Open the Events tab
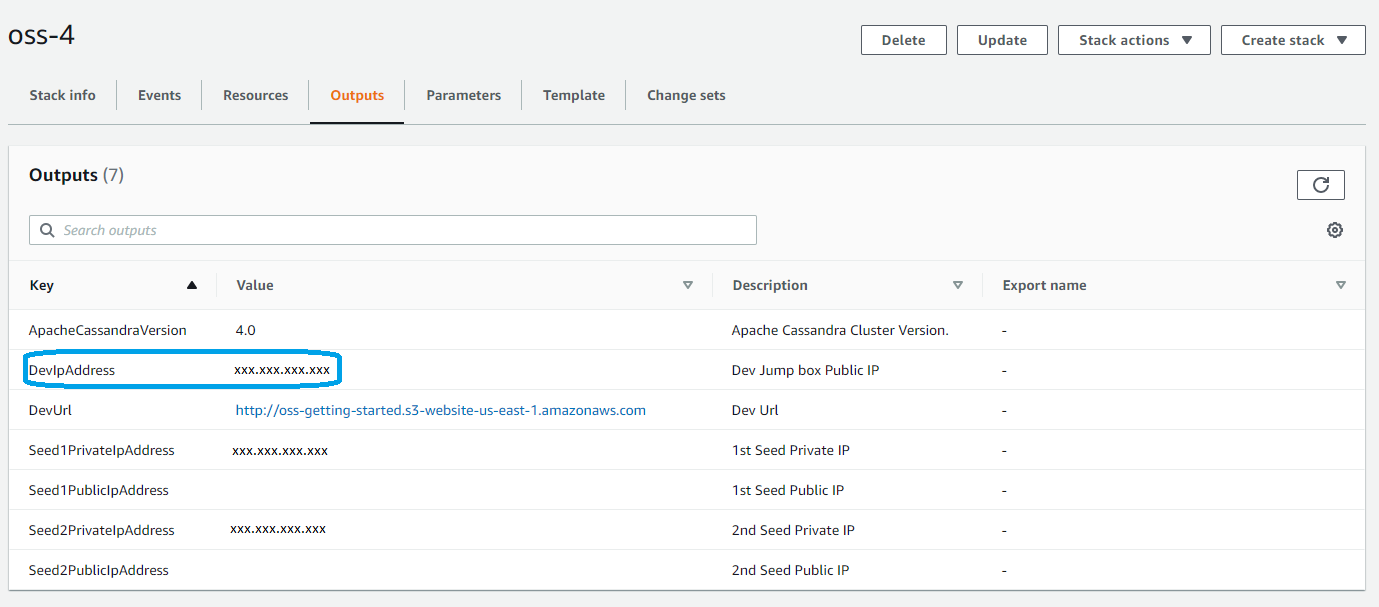Screen dimensions: 1379x607 [x=159, y=95]
